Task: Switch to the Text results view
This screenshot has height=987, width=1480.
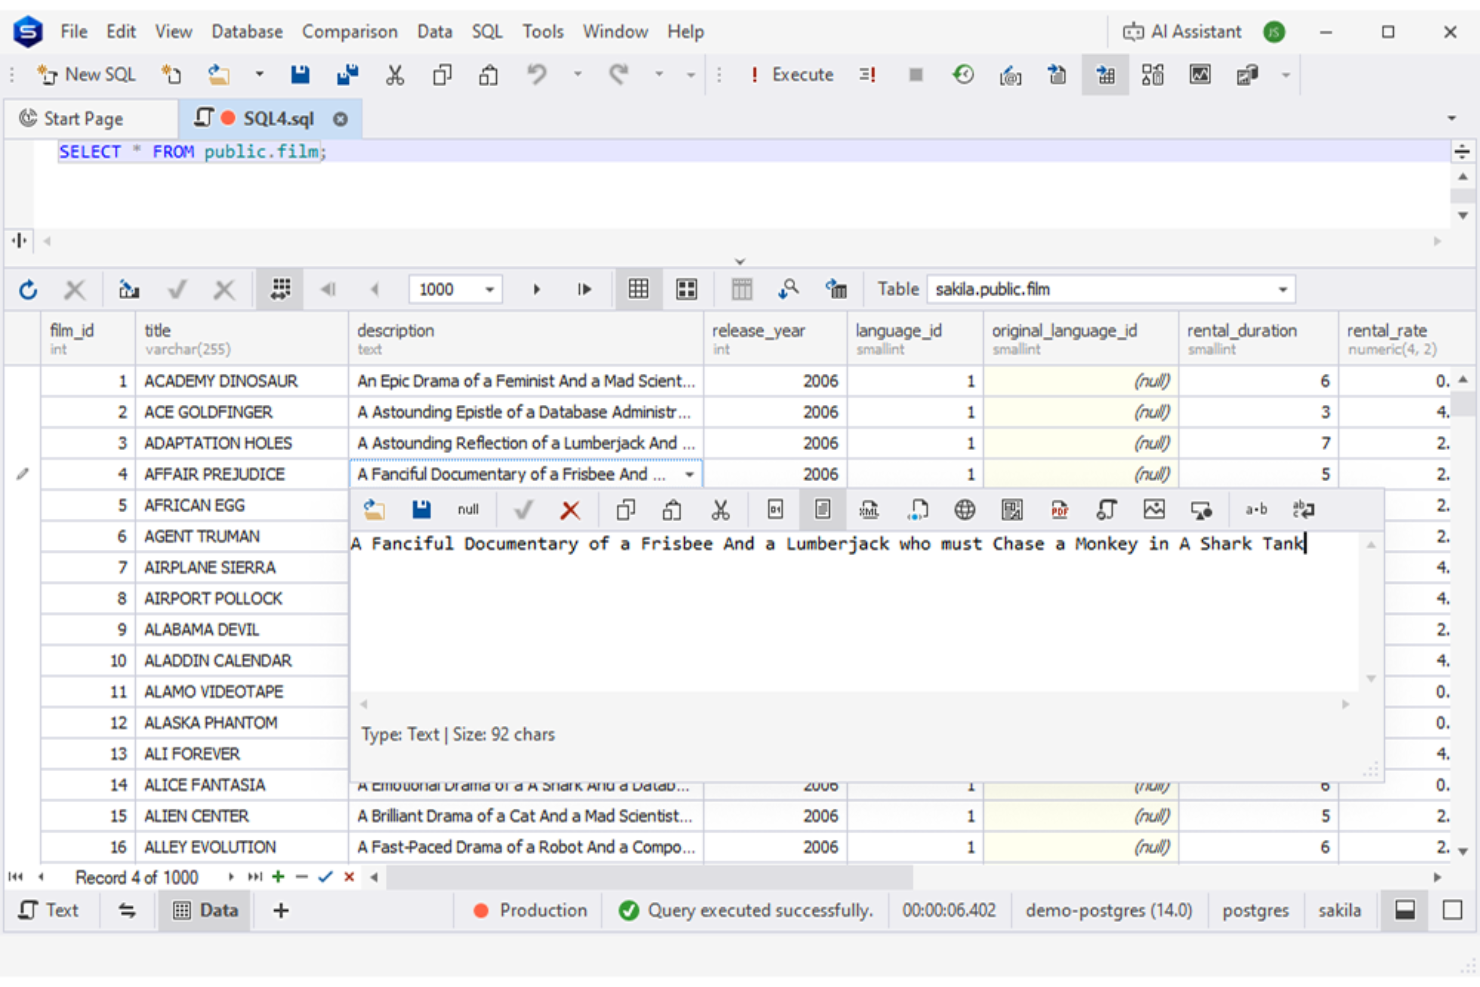Action: [52, 910]
